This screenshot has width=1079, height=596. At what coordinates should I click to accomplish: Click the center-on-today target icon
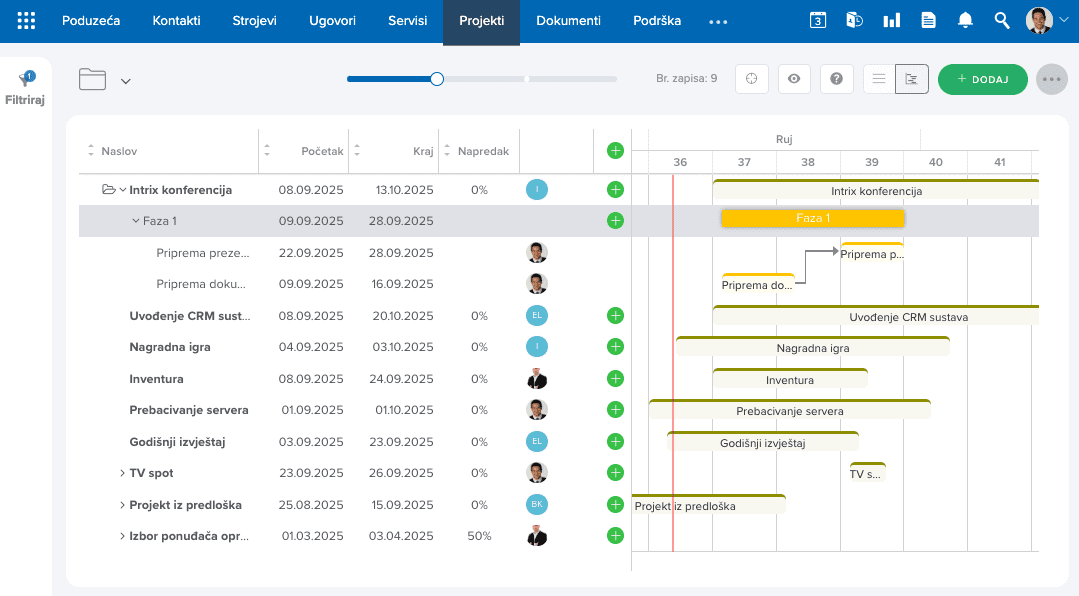coord(751,79)
